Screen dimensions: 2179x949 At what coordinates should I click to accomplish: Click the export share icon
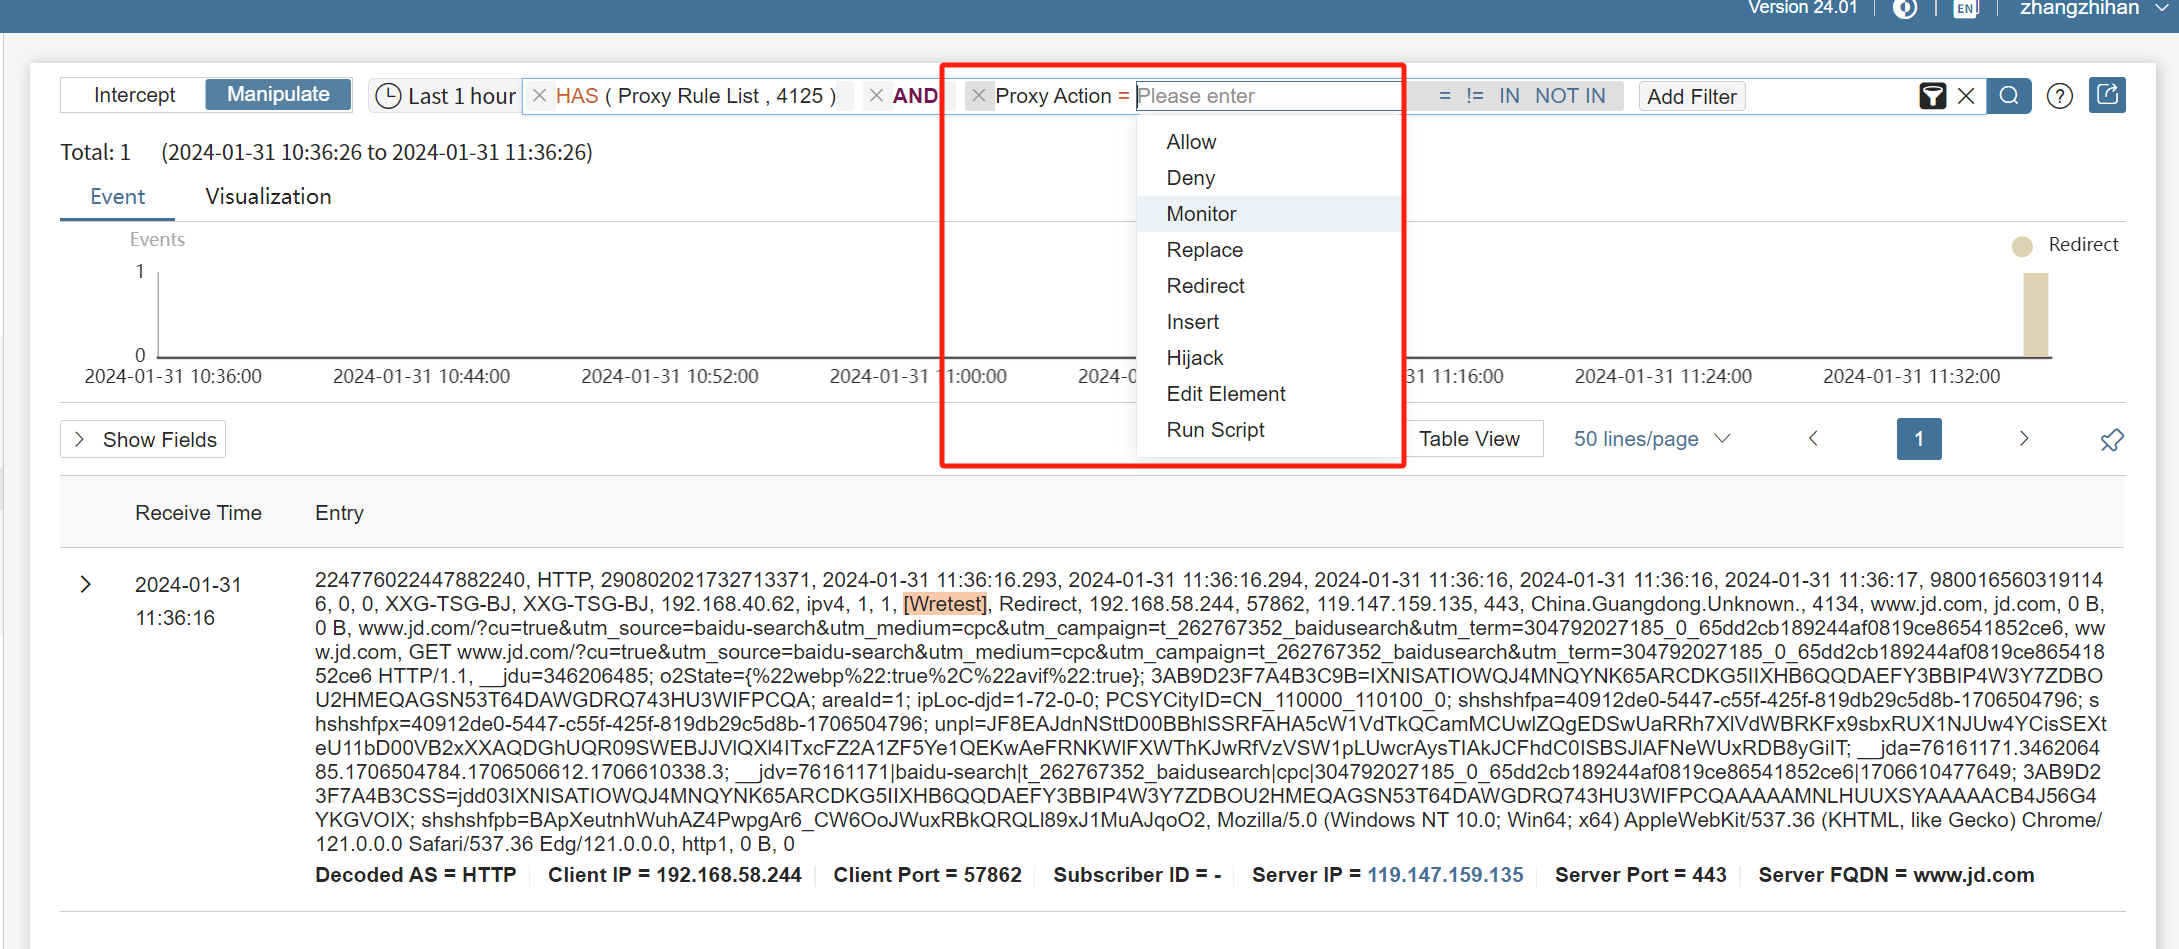click(2107, 95)
